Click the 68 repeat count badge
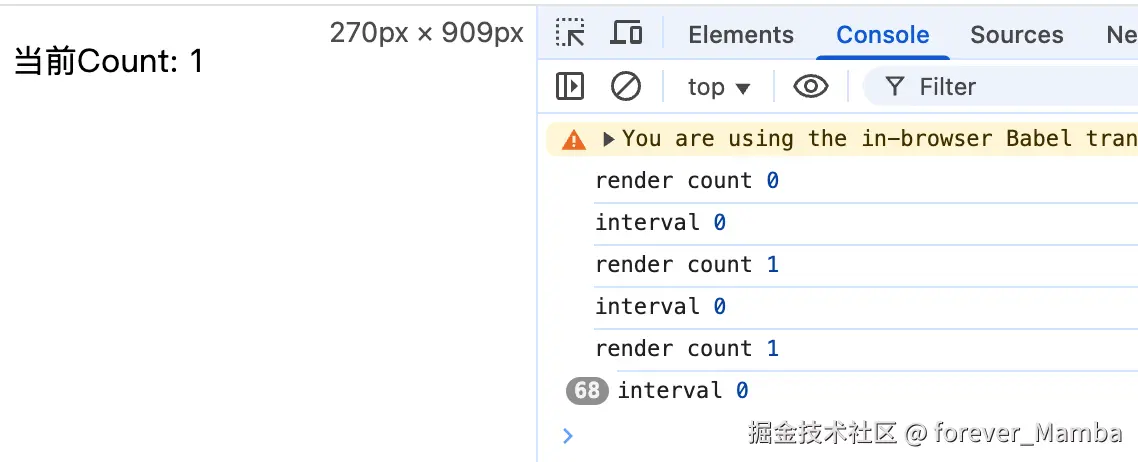This screenshot has height=462, width=1138. (586, 391)
